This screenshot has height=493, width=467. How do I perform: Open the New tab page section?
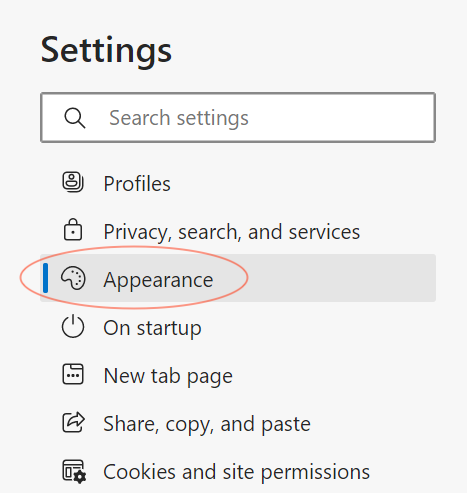click(238, 375)
